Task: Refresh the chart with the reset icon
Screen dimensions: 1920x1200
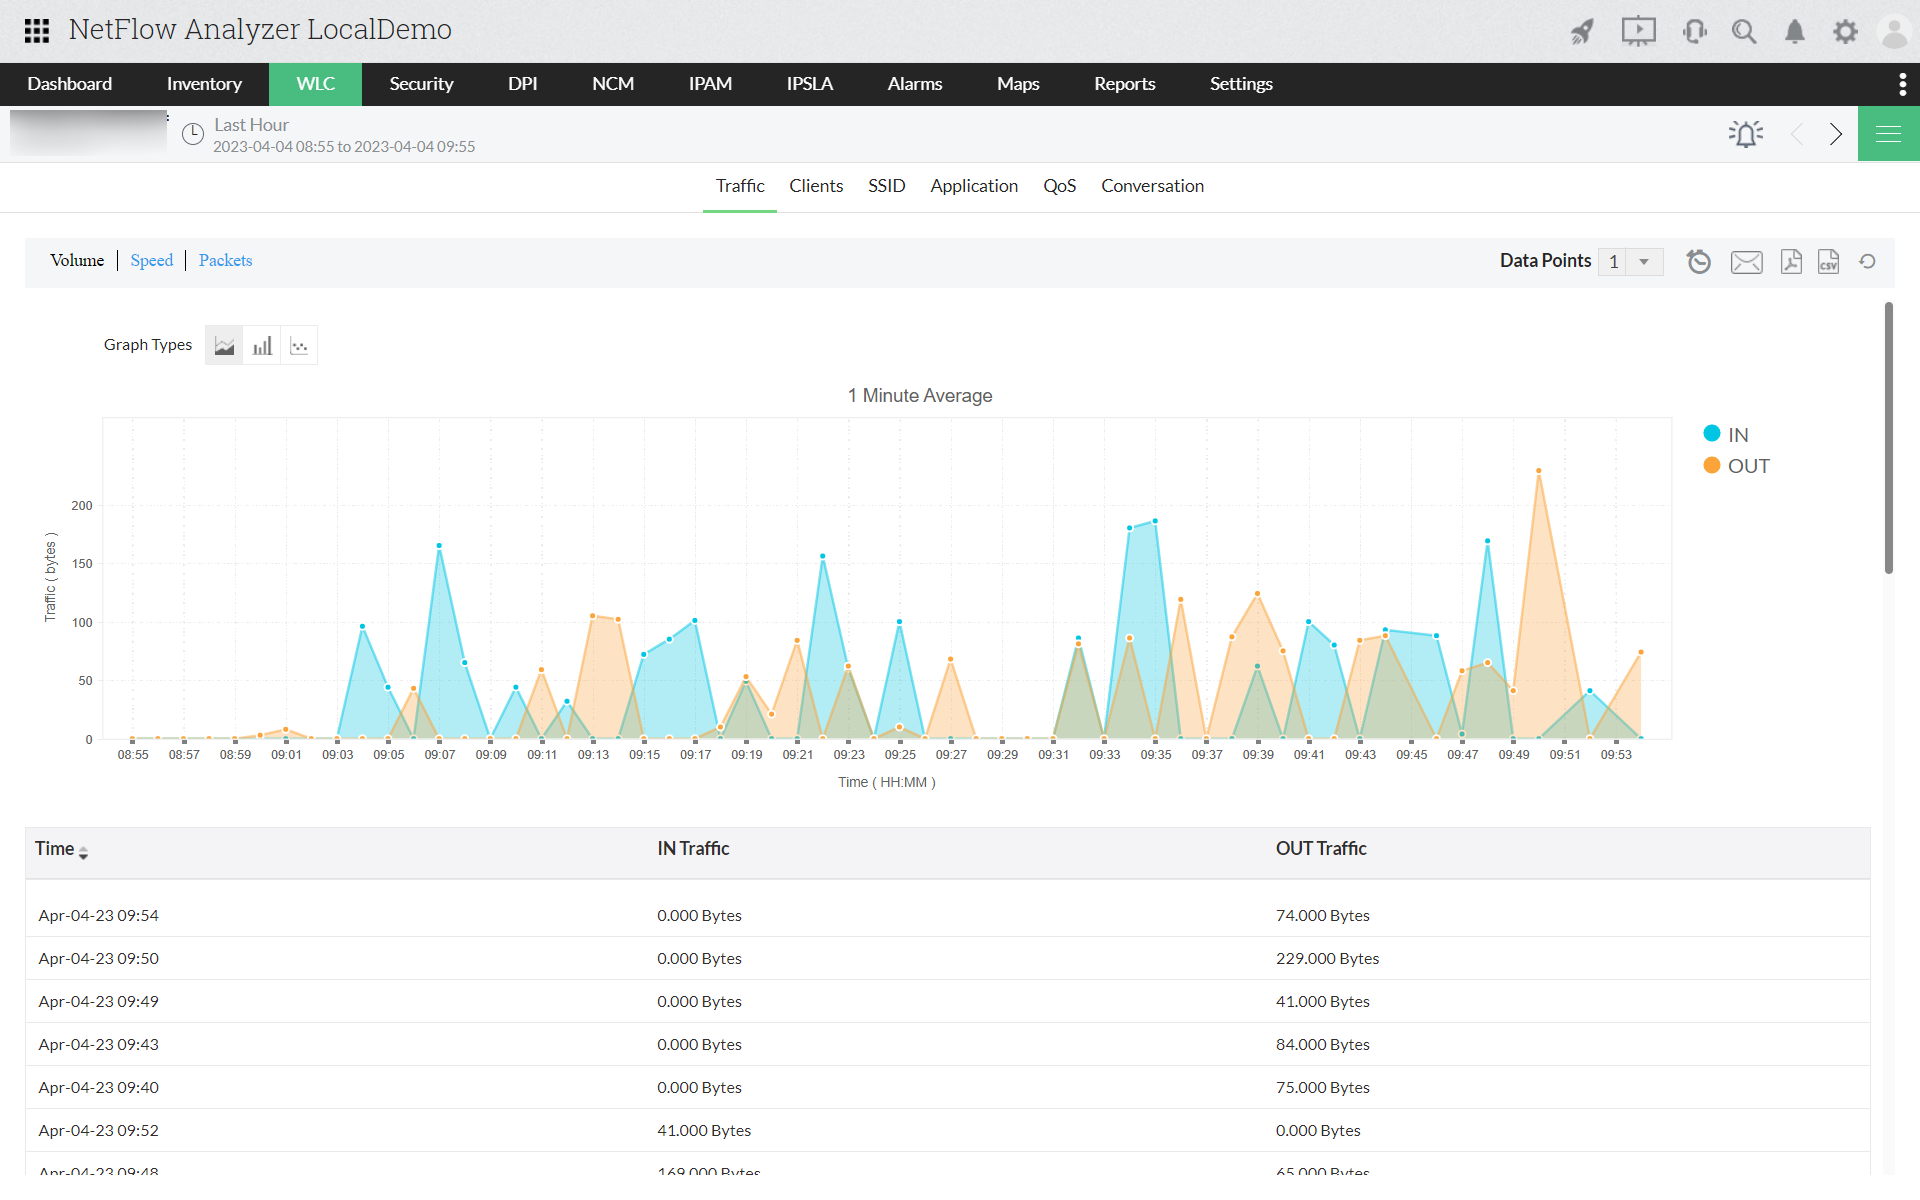Action: [1867, 261]
